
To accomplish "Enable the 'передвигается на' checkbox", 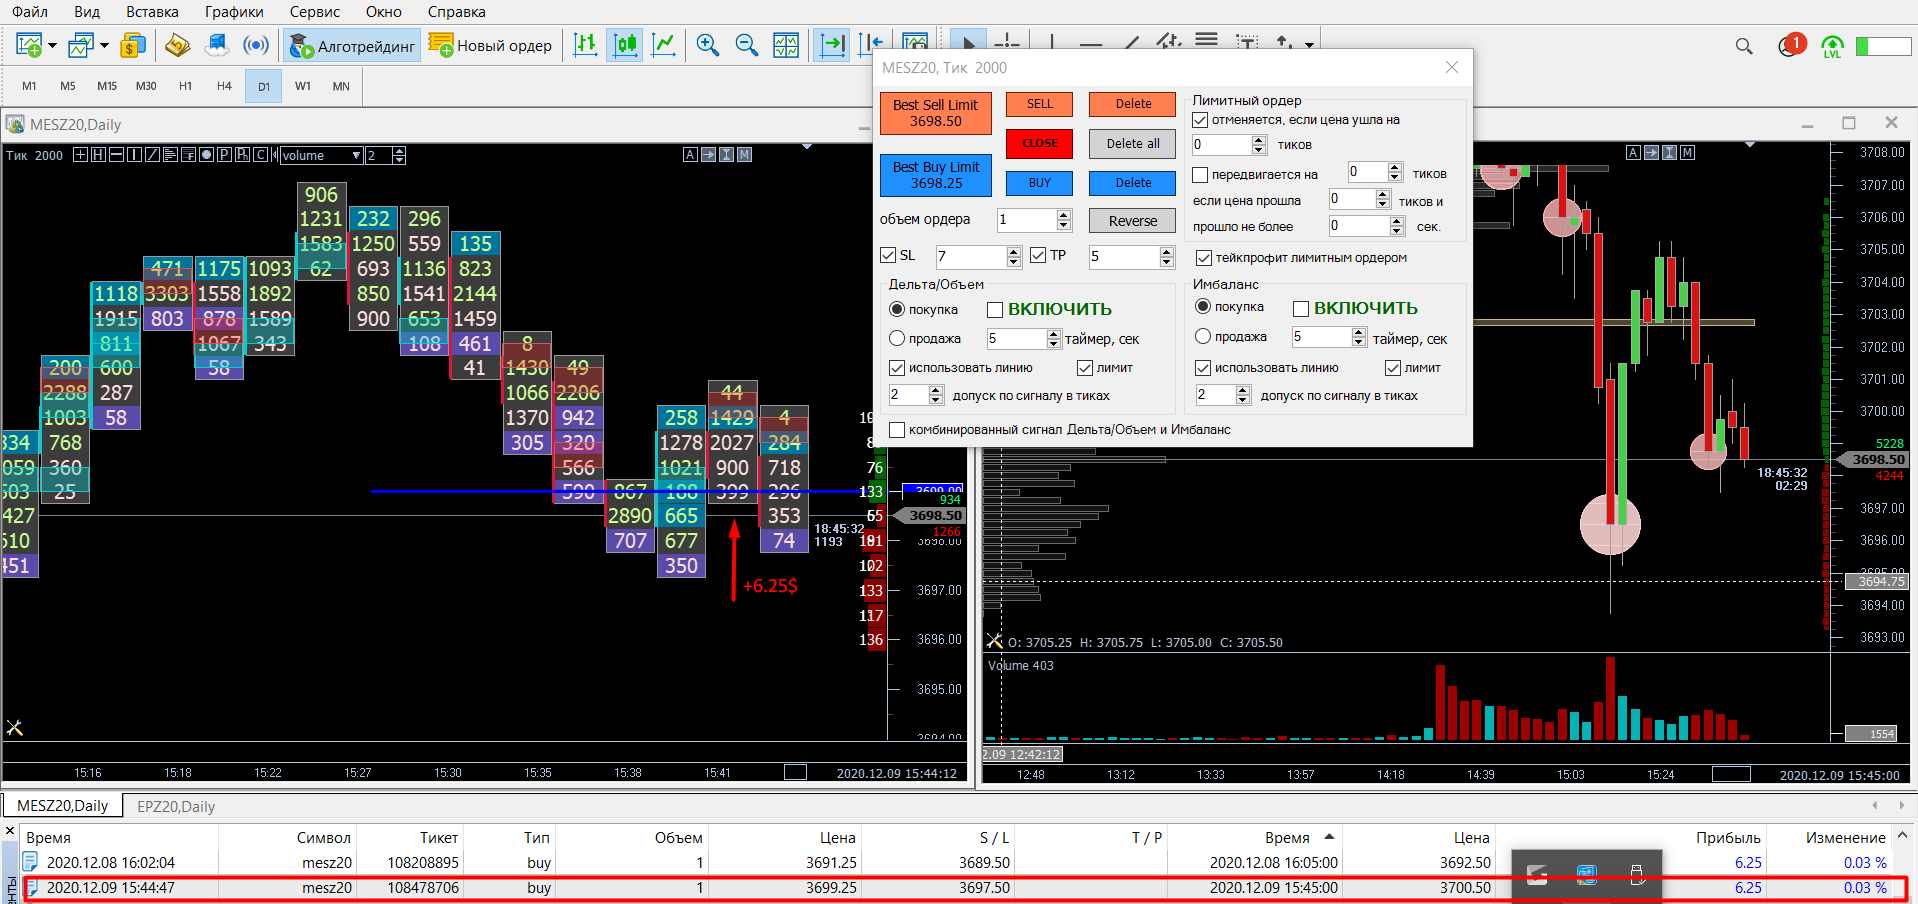I will point(1200,175).
